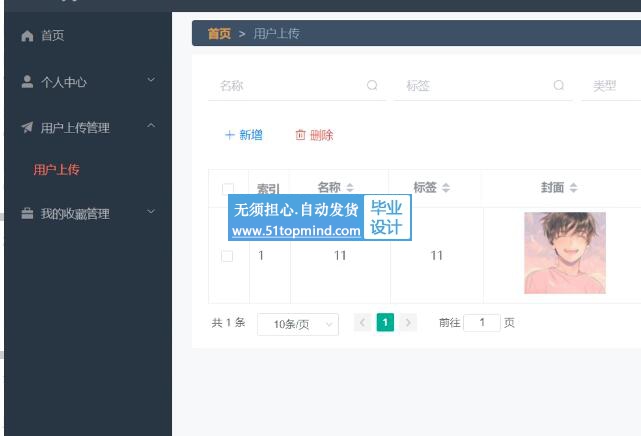This screenshot has height=436, width=641.
Task: Click the 首页 breadcrumb link
Action: (x=219, y=34)
